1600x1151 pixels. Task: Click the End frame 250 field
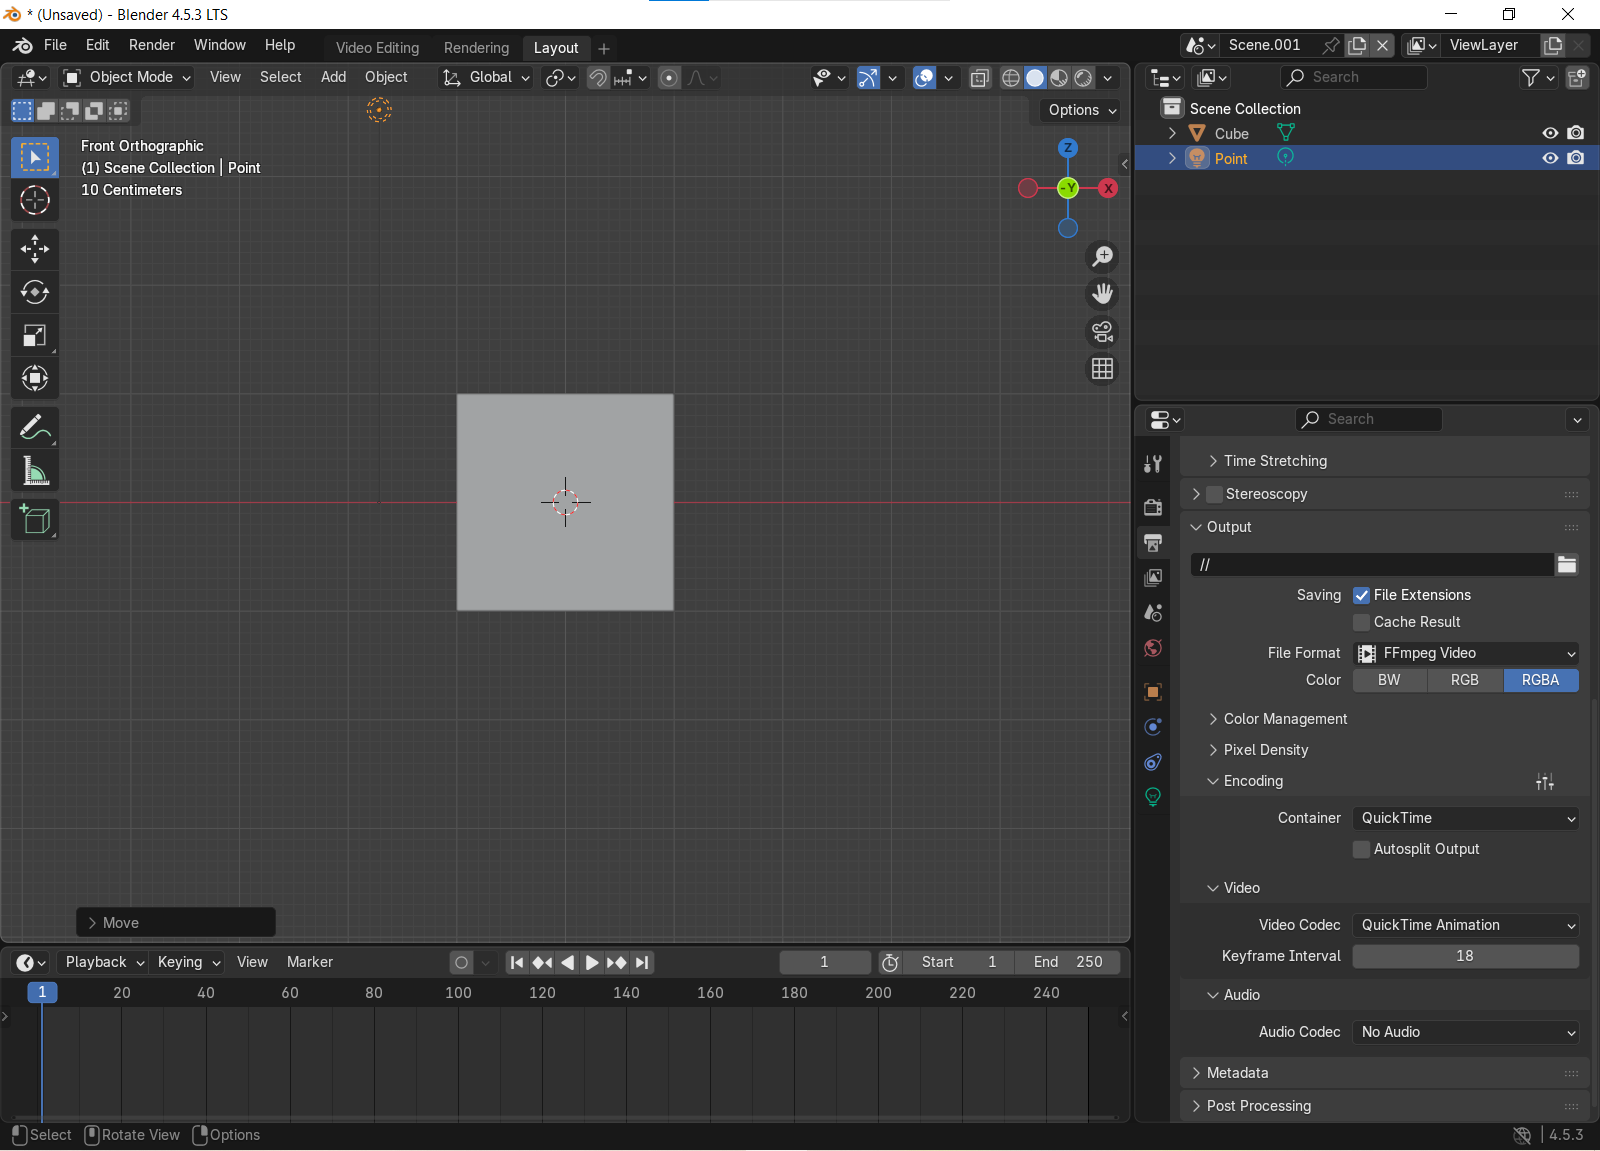tap(1068, 962)
